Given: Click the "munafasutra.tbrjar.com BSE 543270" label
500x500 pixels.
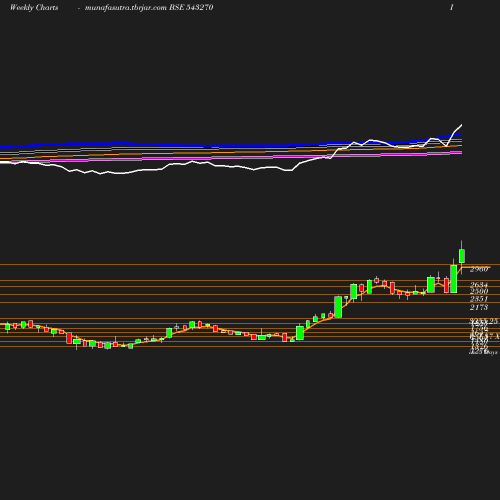Looking at the screenshot, I should 149,8.
